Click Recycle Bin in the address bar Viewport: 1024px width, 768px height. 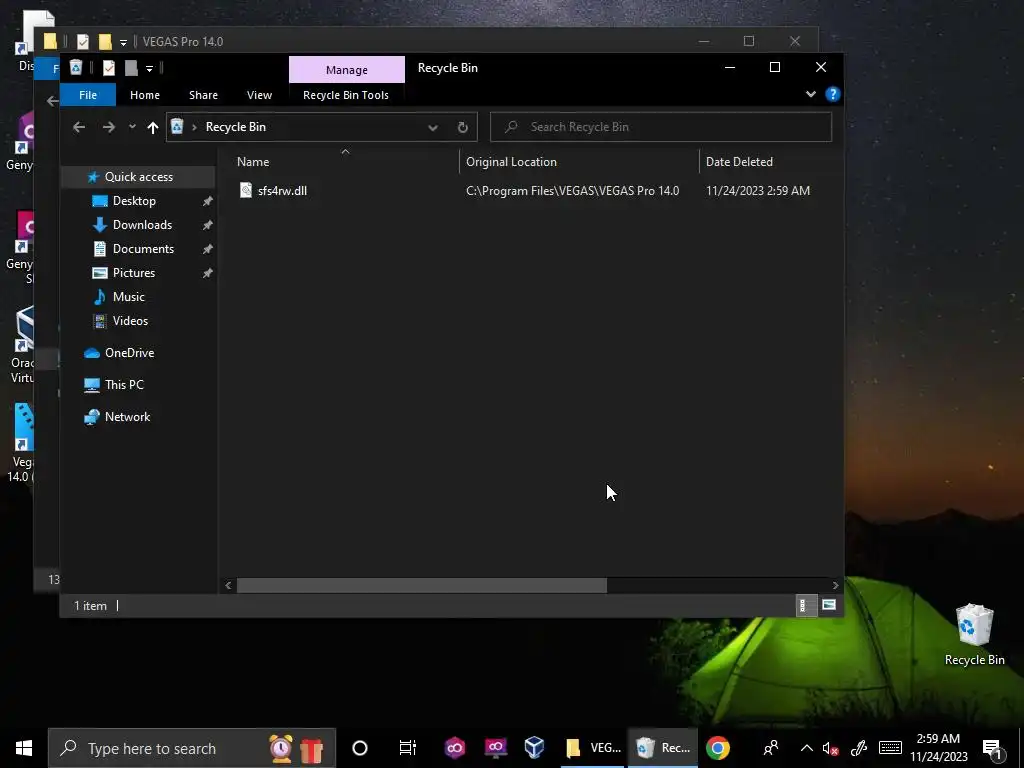click(x=236, y=127)
